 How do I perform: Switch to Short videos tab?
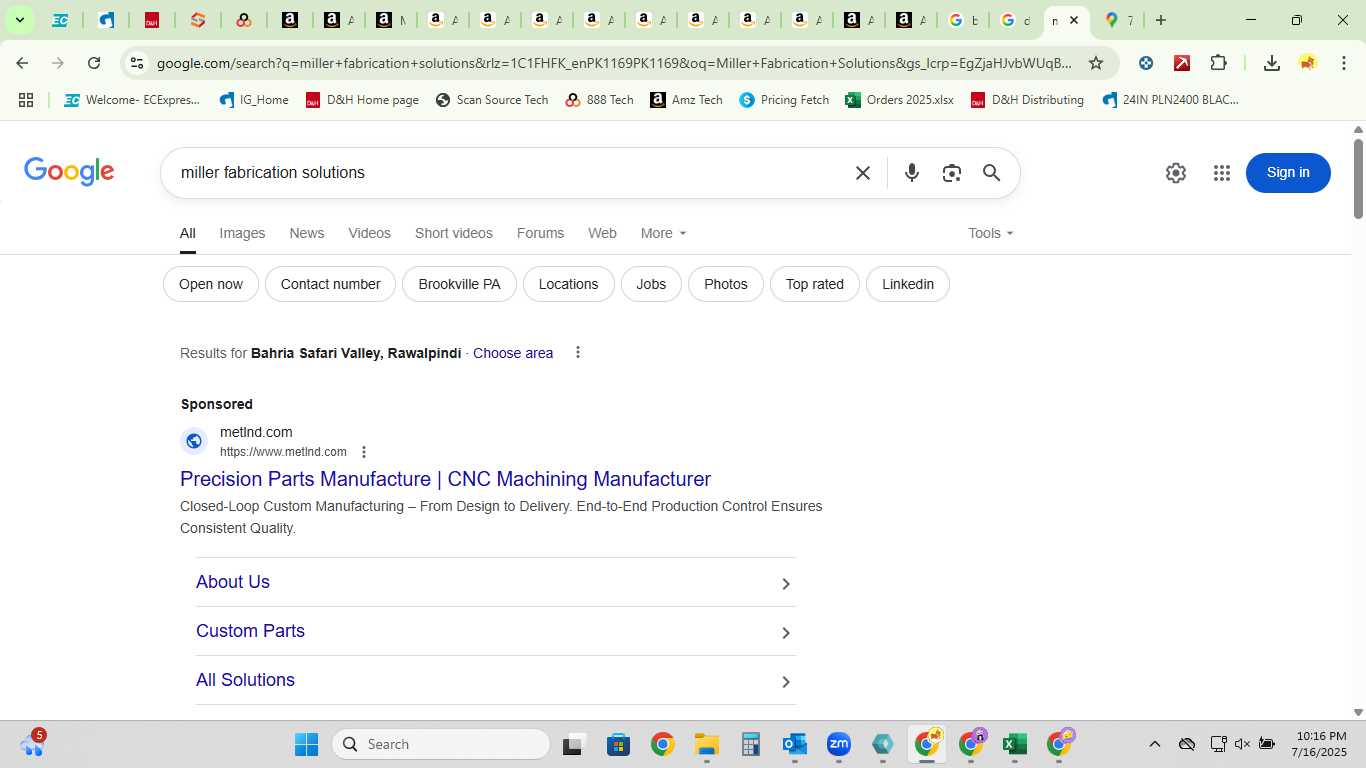[454, 233]
